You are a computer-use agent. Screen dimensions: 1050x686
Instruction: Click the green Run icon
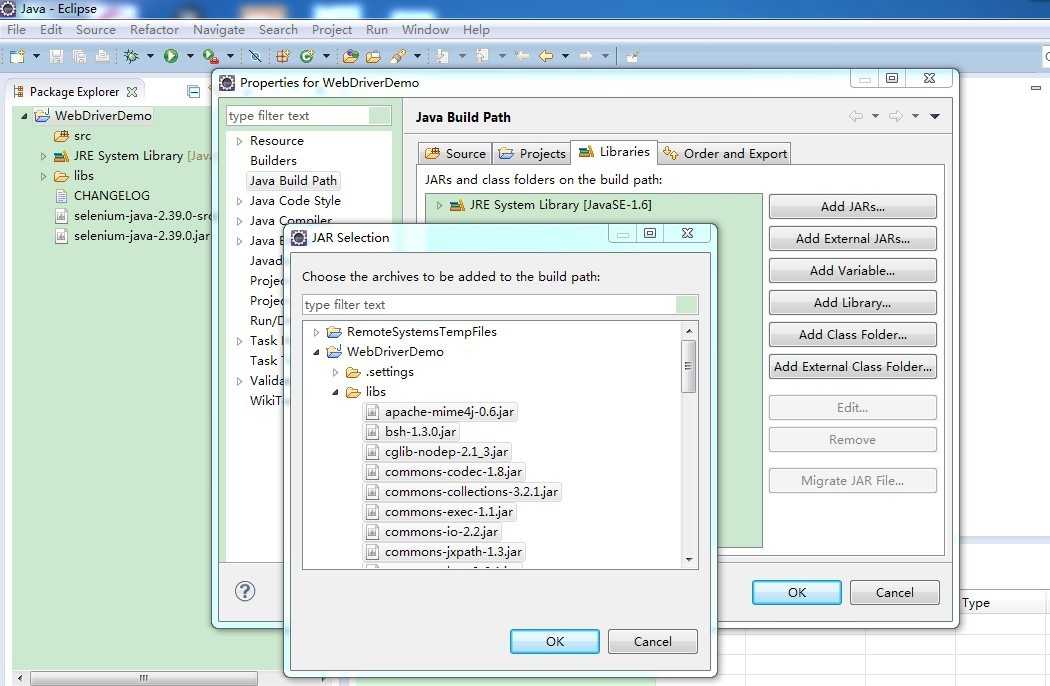(x=171, y=56)
